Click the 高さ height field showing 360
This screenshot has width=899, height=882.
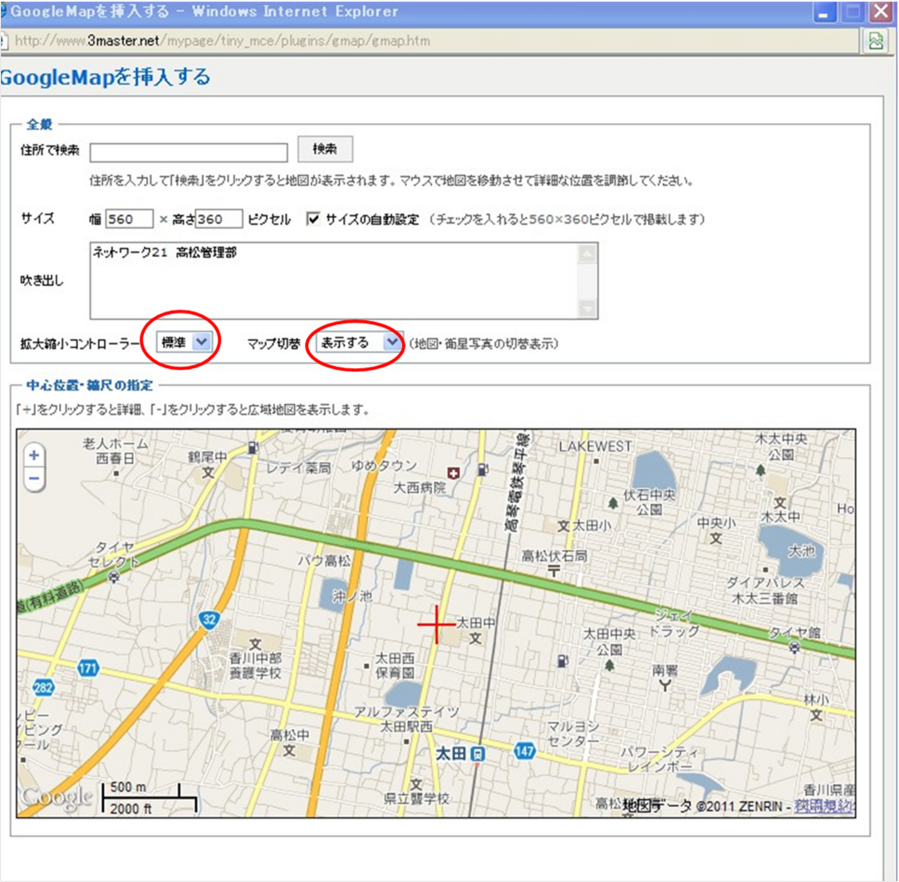(x=218, y=219)
